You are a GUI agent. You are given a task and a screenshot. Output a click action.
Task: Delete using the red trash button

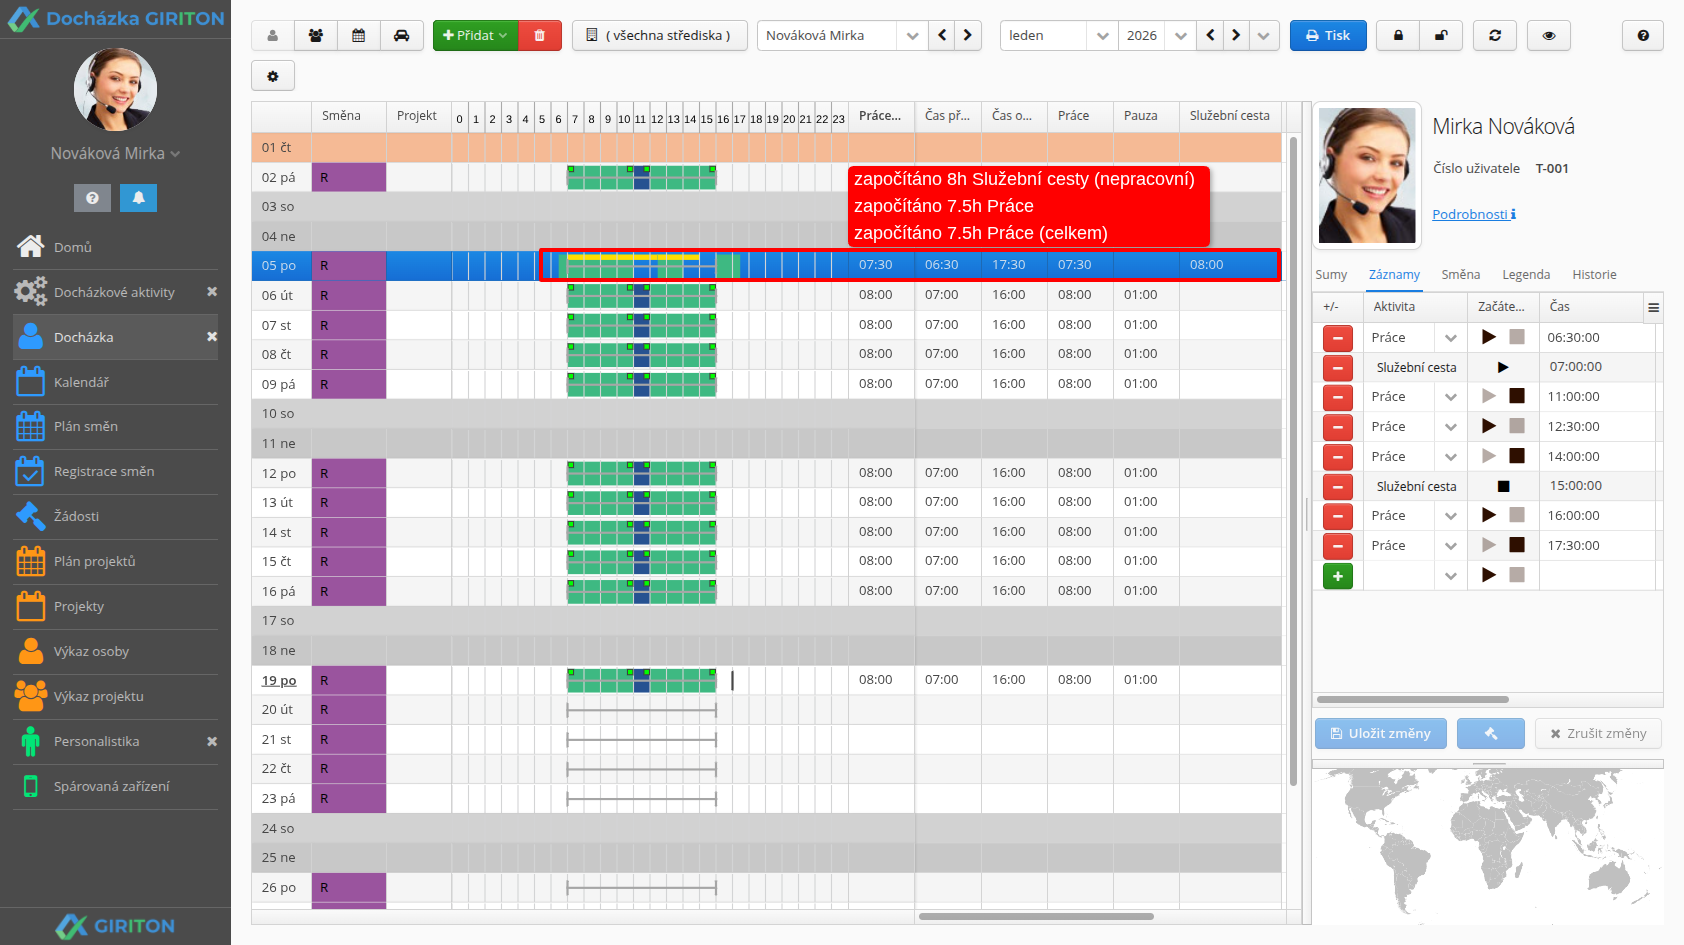[540, 36]
